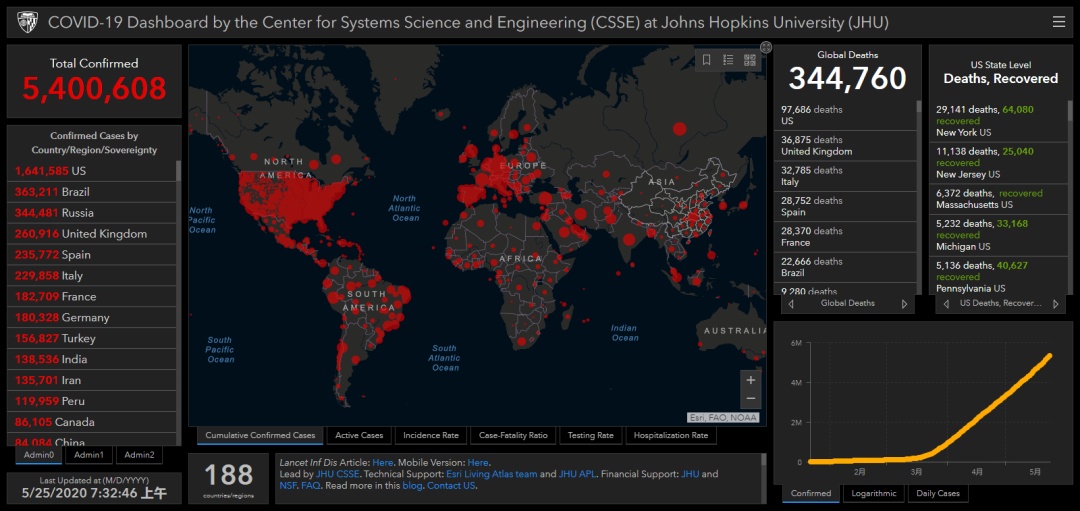Image resolution: width=1080 pixels, height=511 pixels.
Task: Click the Global Deaths list scrollbar
Action: (918, 197)
